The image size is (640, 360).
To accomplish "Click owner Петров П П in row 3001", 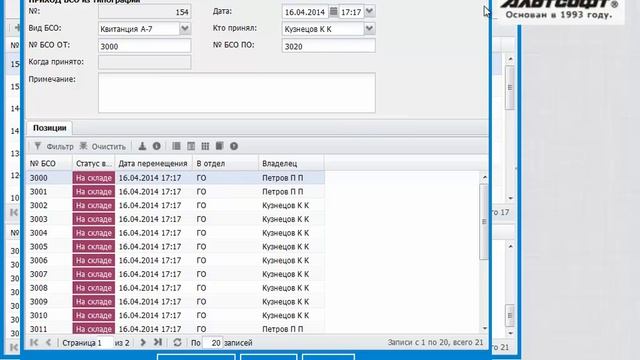I will (x=282, y=192).
